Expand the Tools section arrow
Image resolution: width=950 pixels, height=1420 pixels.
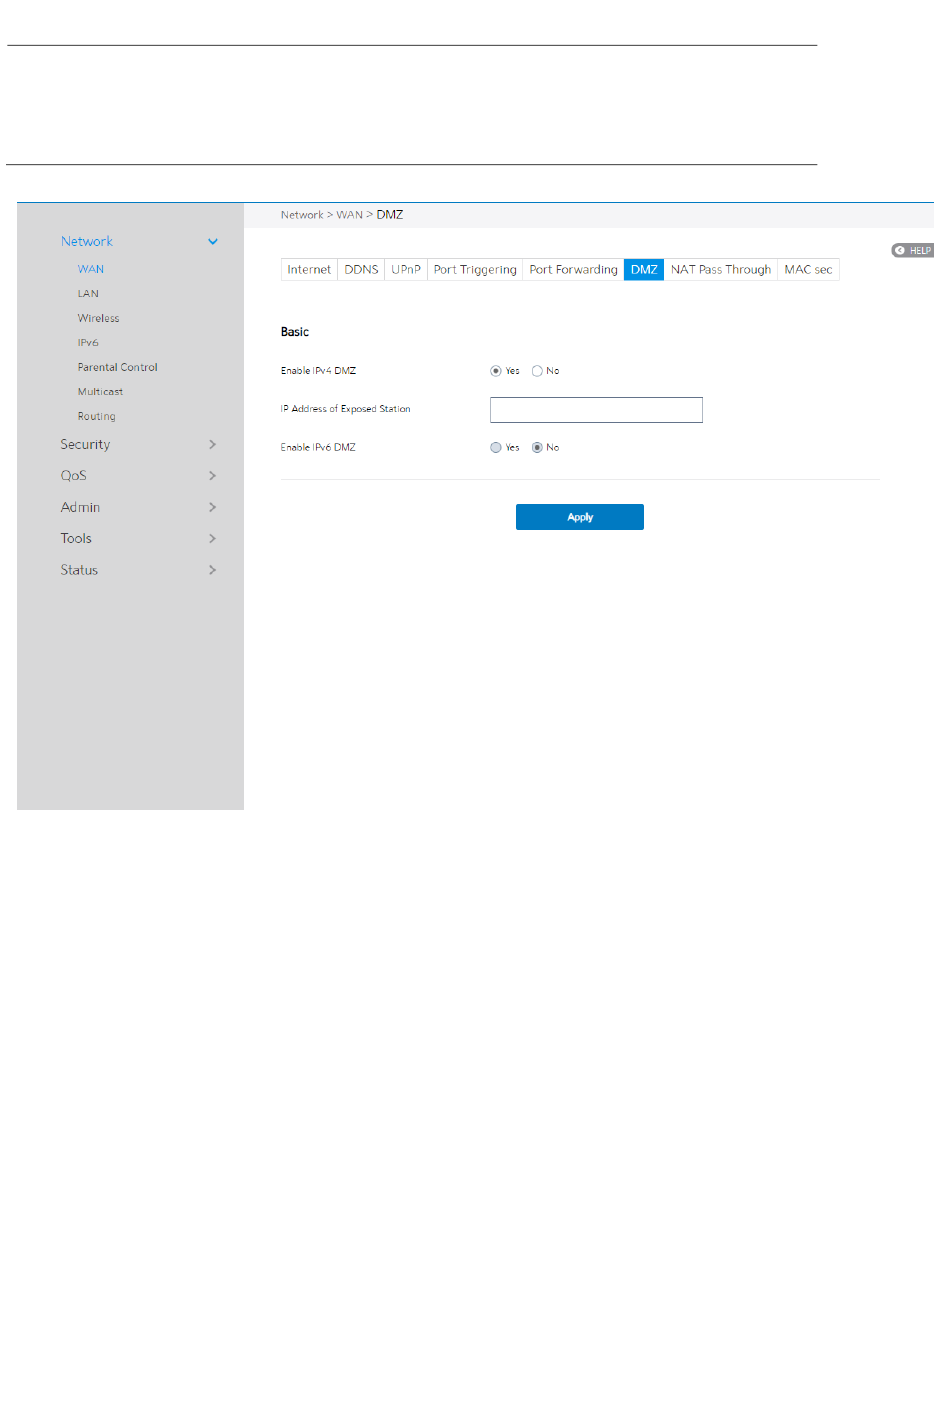pyautogui.click(x=212, y=538)
